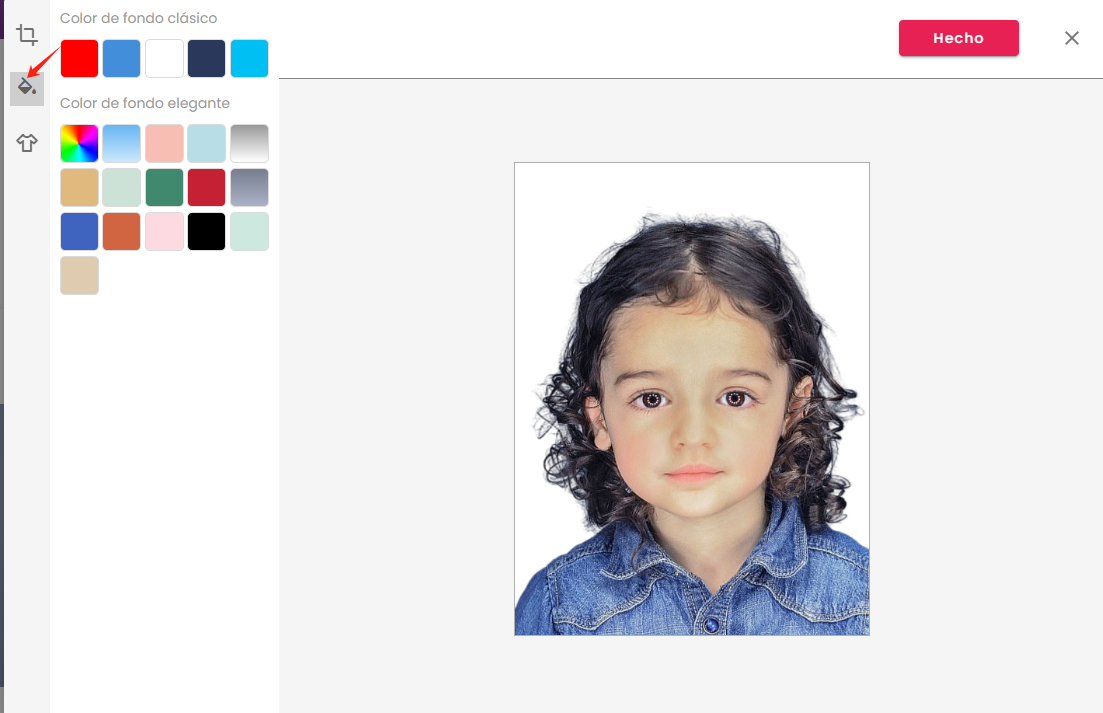Select the crop tool icon
The height and width of the screenshot is (713, 1103).
point(27,34)
